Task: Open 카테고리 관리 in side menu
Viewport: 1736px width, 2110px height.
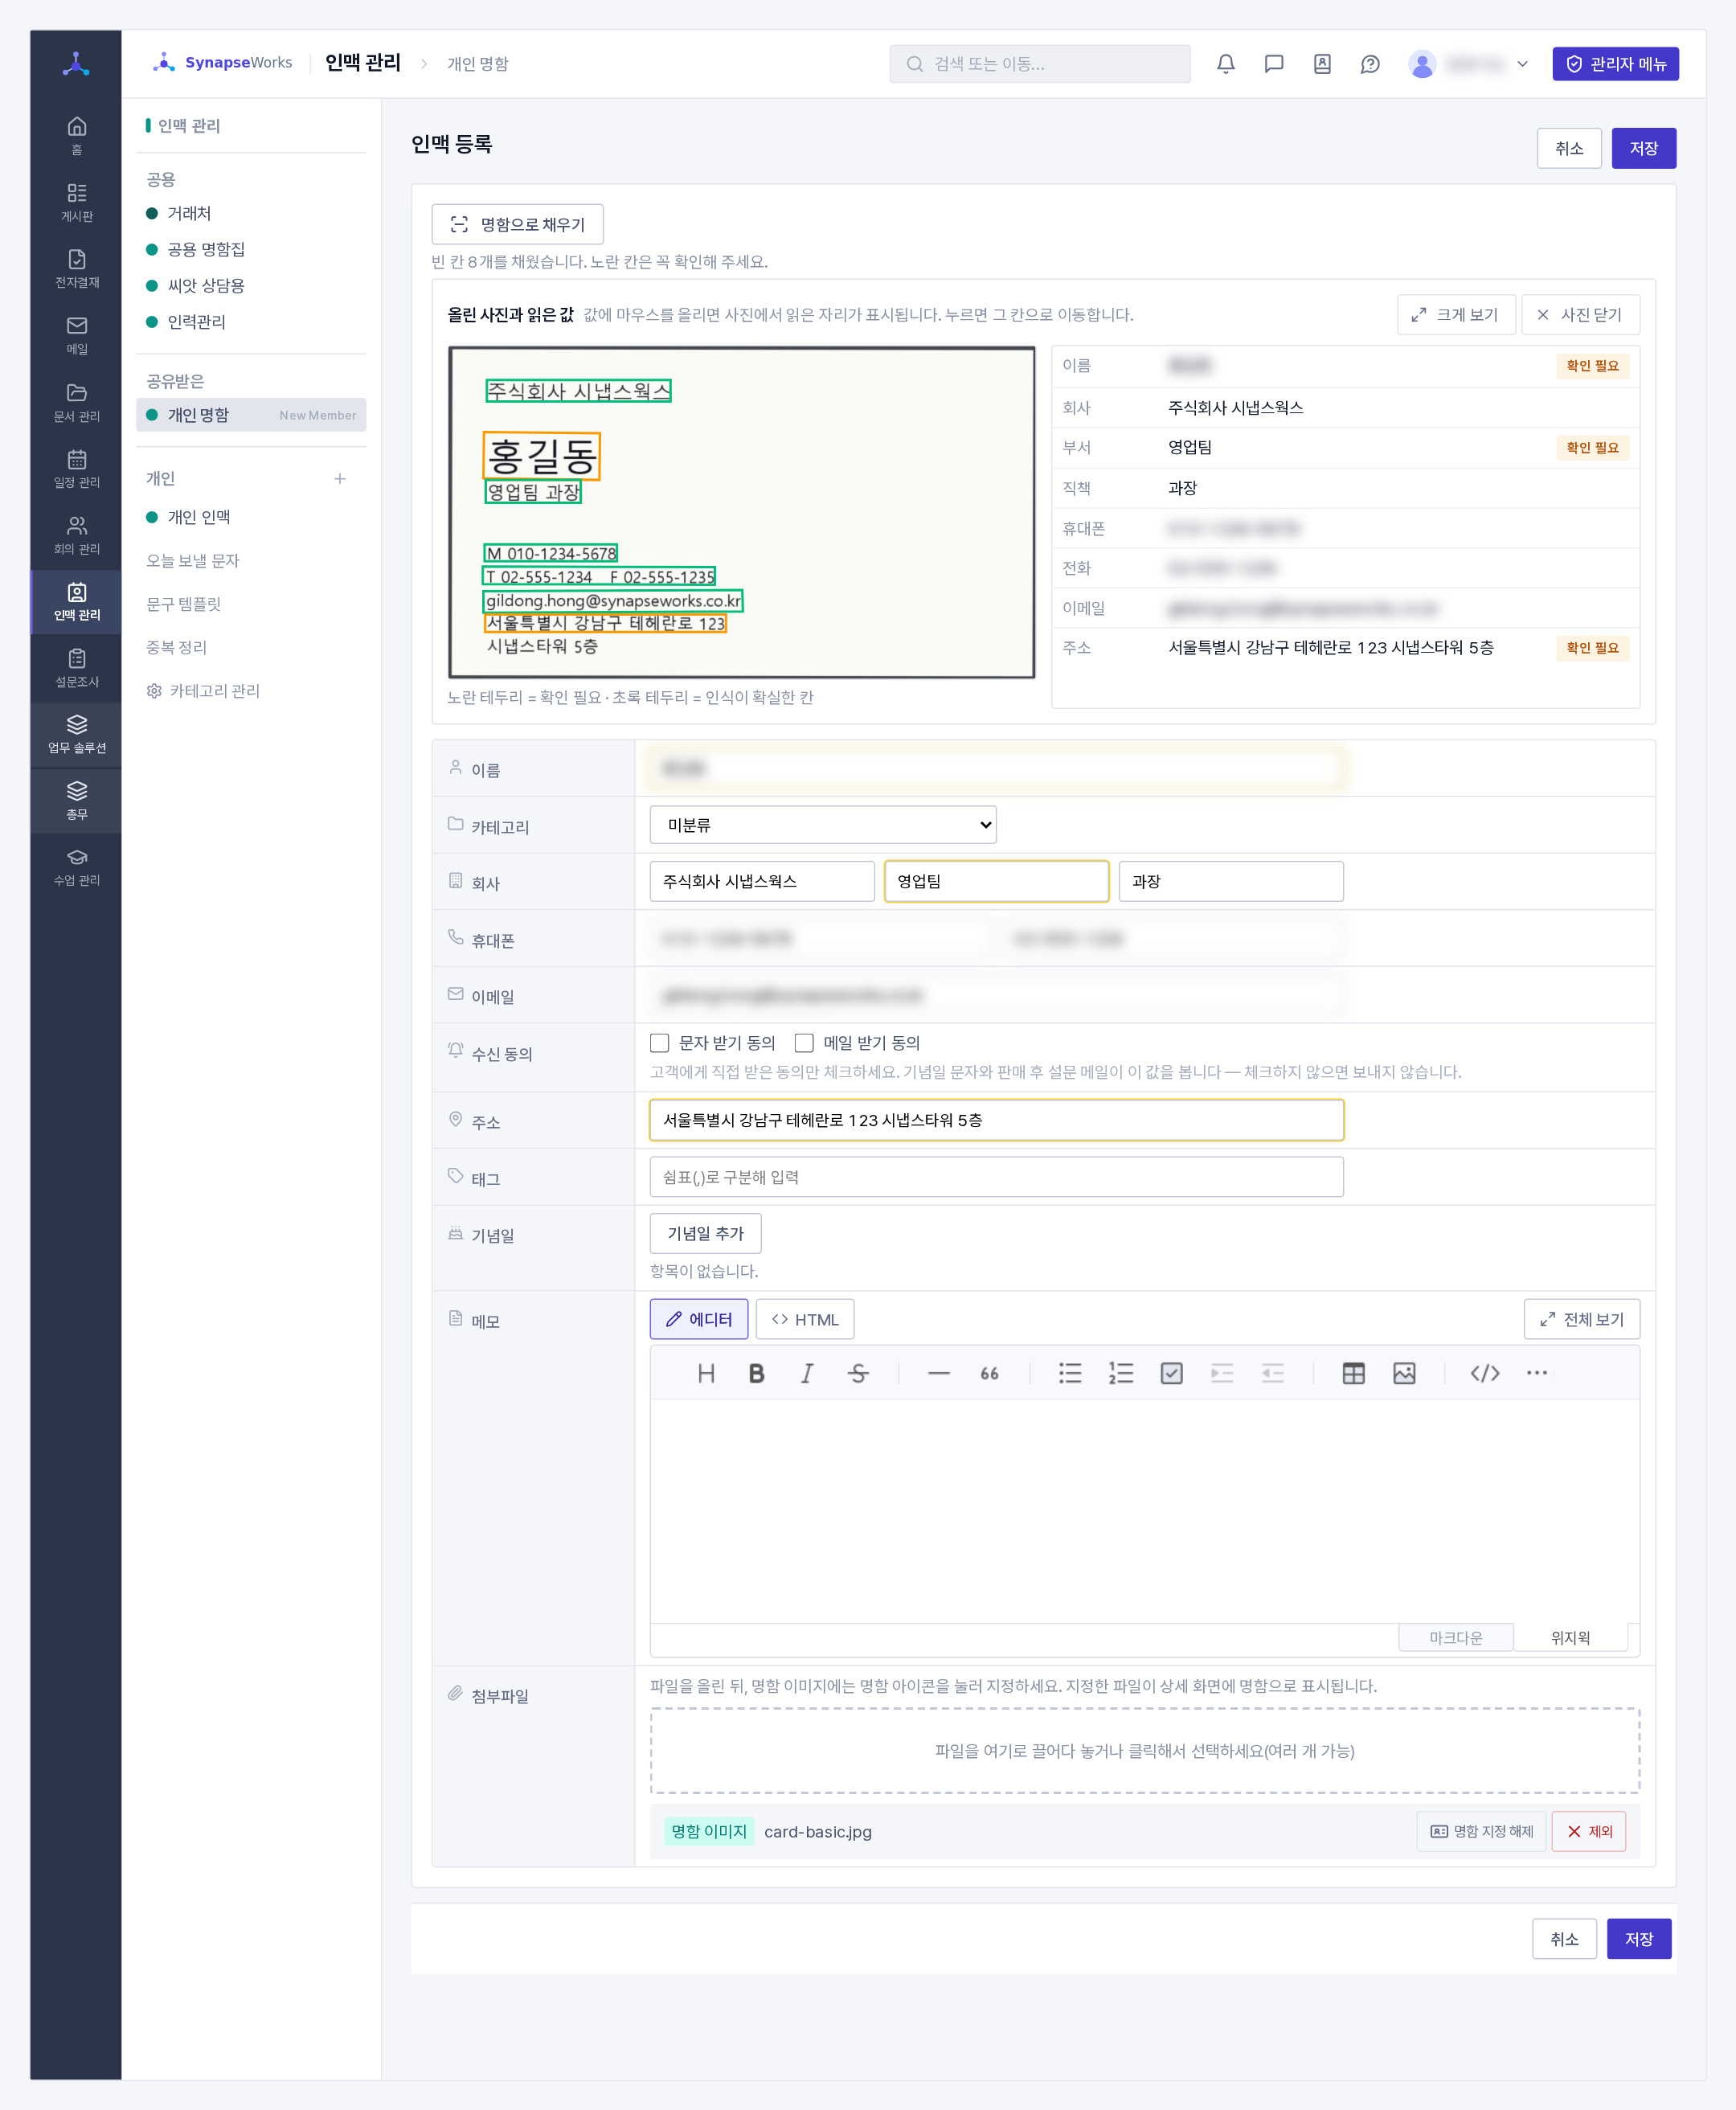Action: 203,690
